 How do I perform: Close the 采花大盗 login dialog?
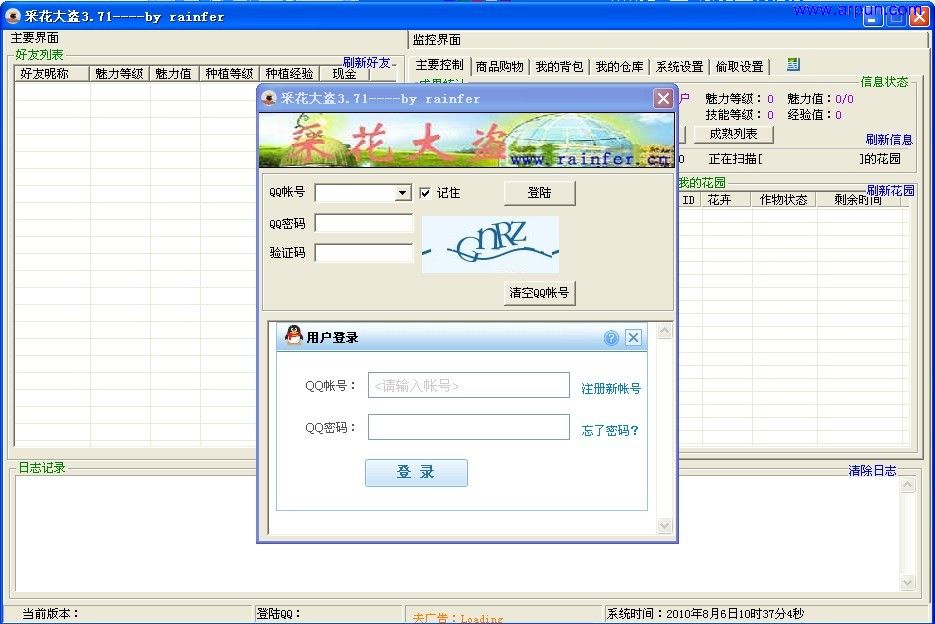click(x=663, y=98)
